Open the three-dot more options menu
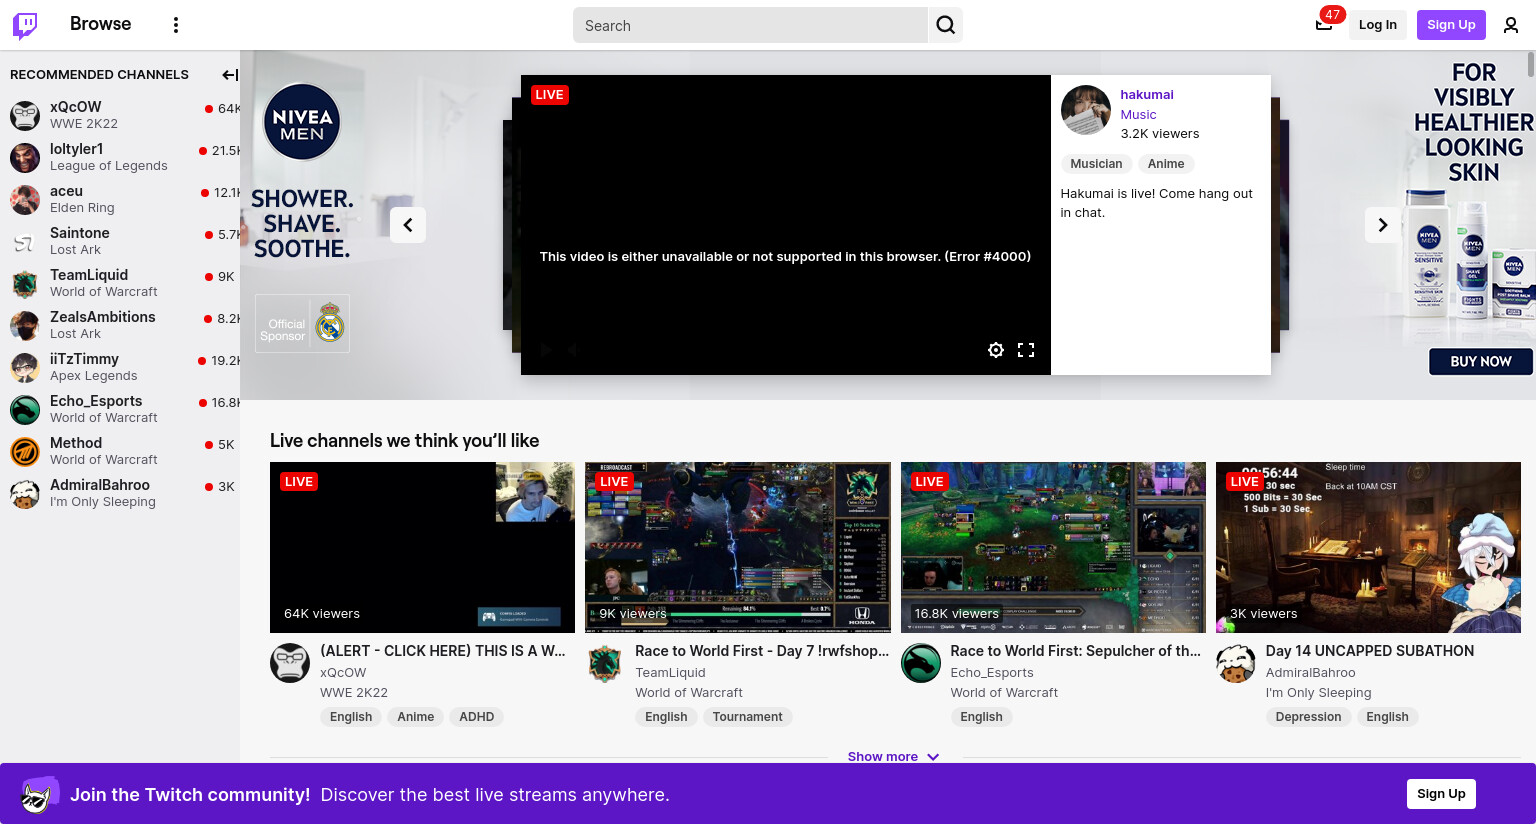This screenshot has height=824, width=1536. 176,25
